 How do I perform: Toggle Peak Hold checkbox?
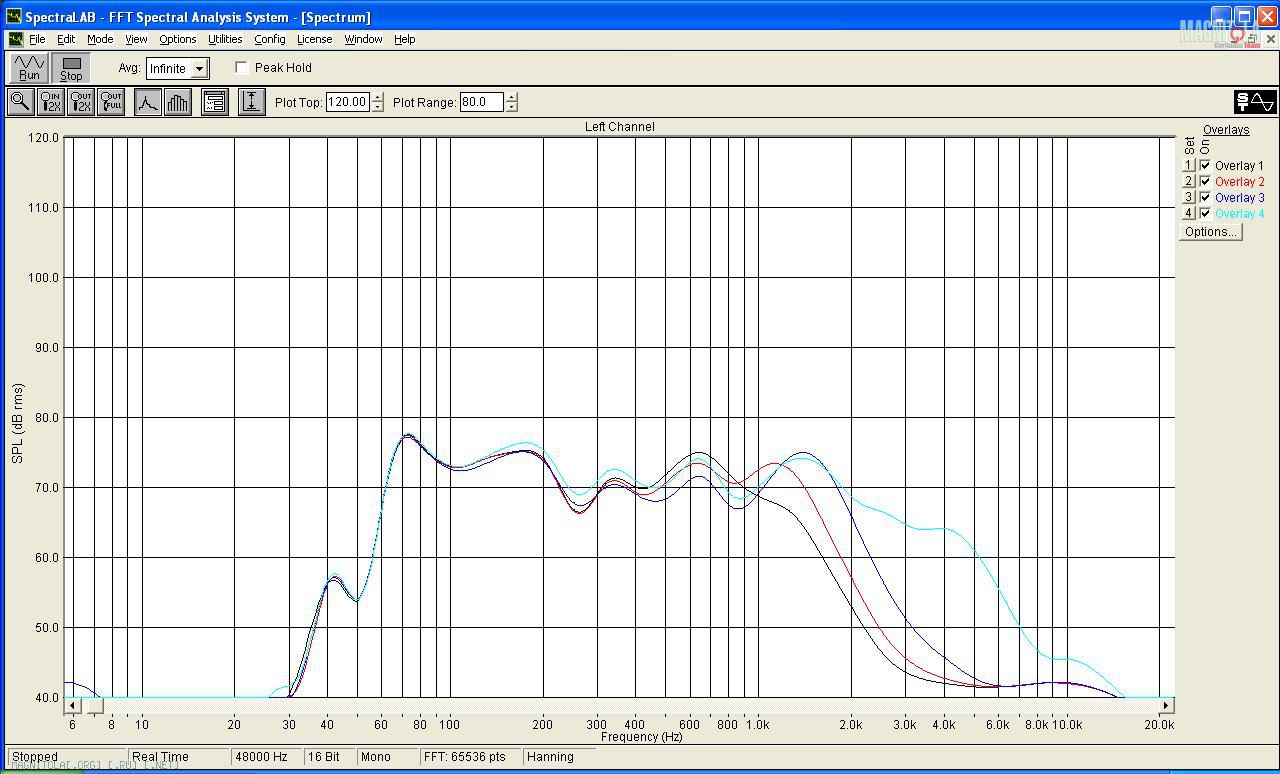tap(242, 68)
